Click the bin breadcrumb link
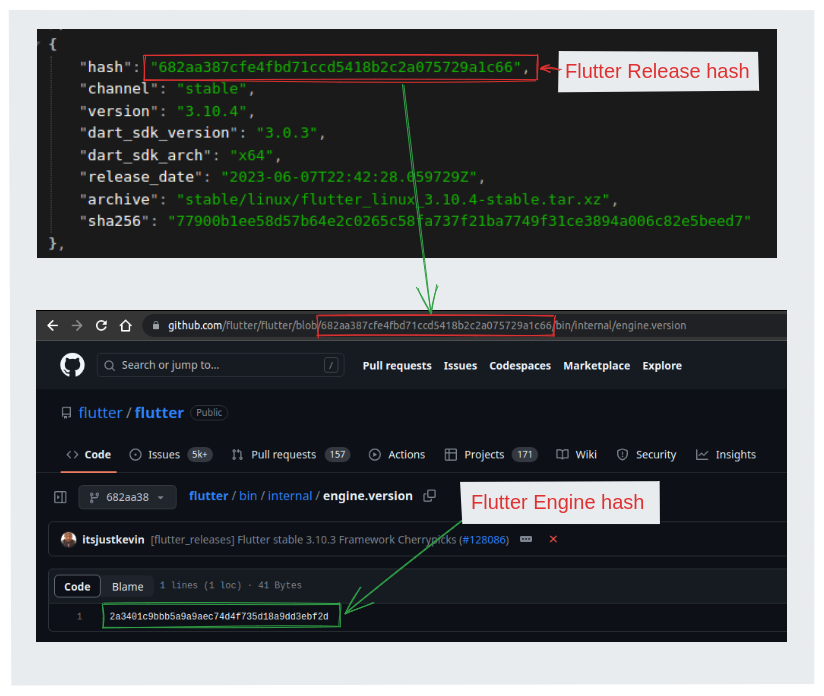The height and width of the screenshot is (696, 824). (x=248, y=496)
